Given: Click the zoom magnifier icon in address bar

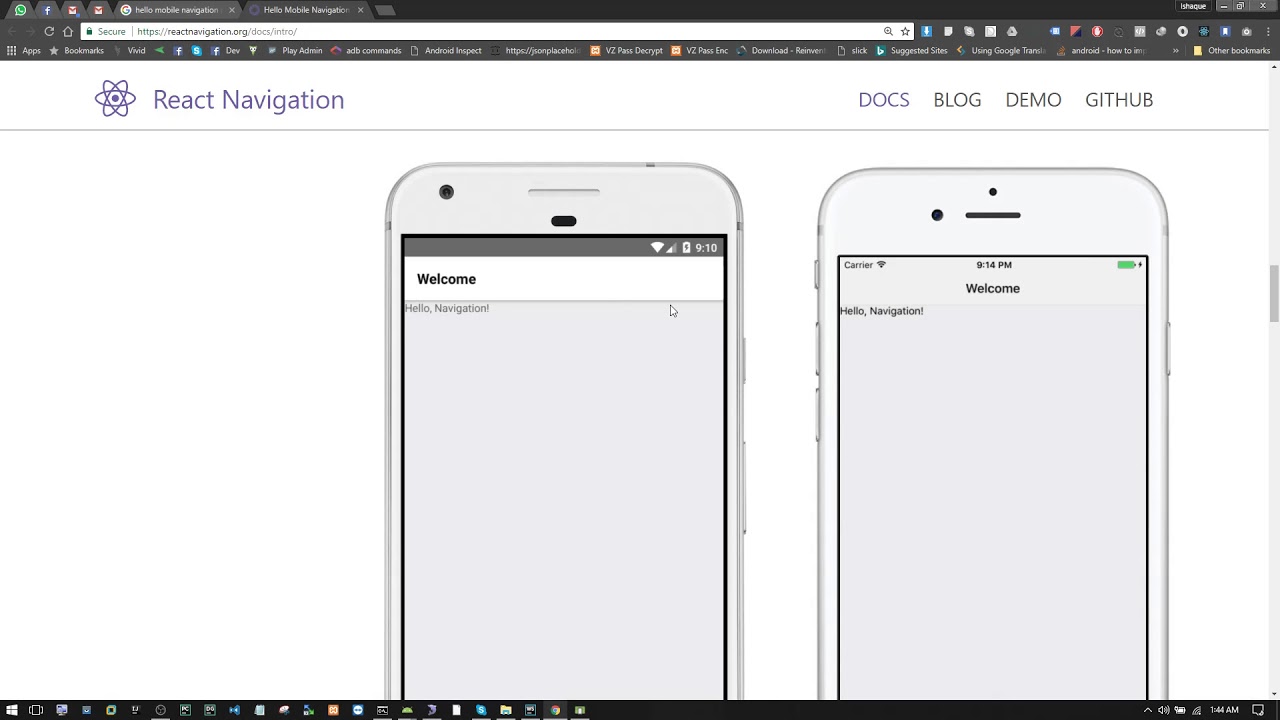Looking at the screenshot, I should (888, 31).
